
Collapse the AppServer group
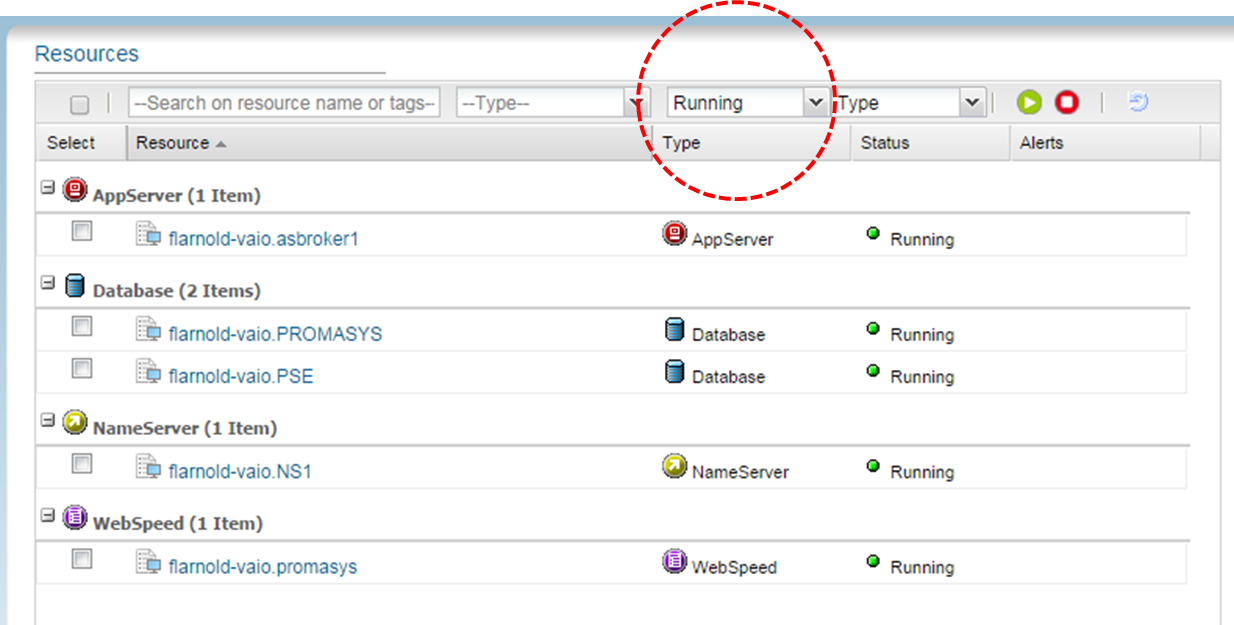(x=47, y=188)
